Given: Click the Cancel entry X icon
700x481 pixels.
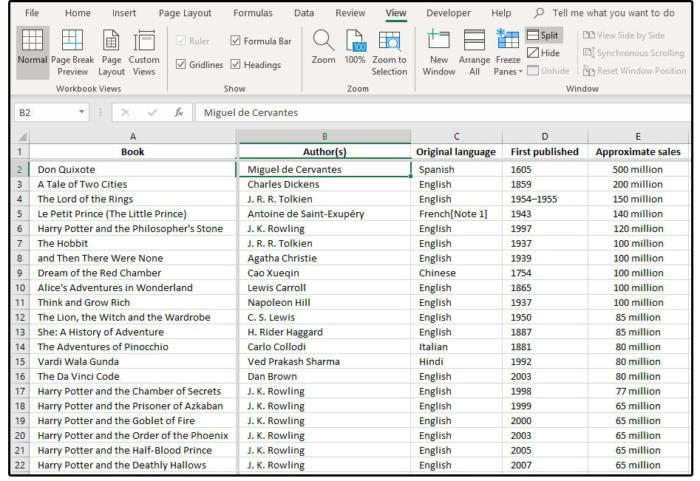Looking at the screenshot, I should pyautogui.click(x=125, y=113).
